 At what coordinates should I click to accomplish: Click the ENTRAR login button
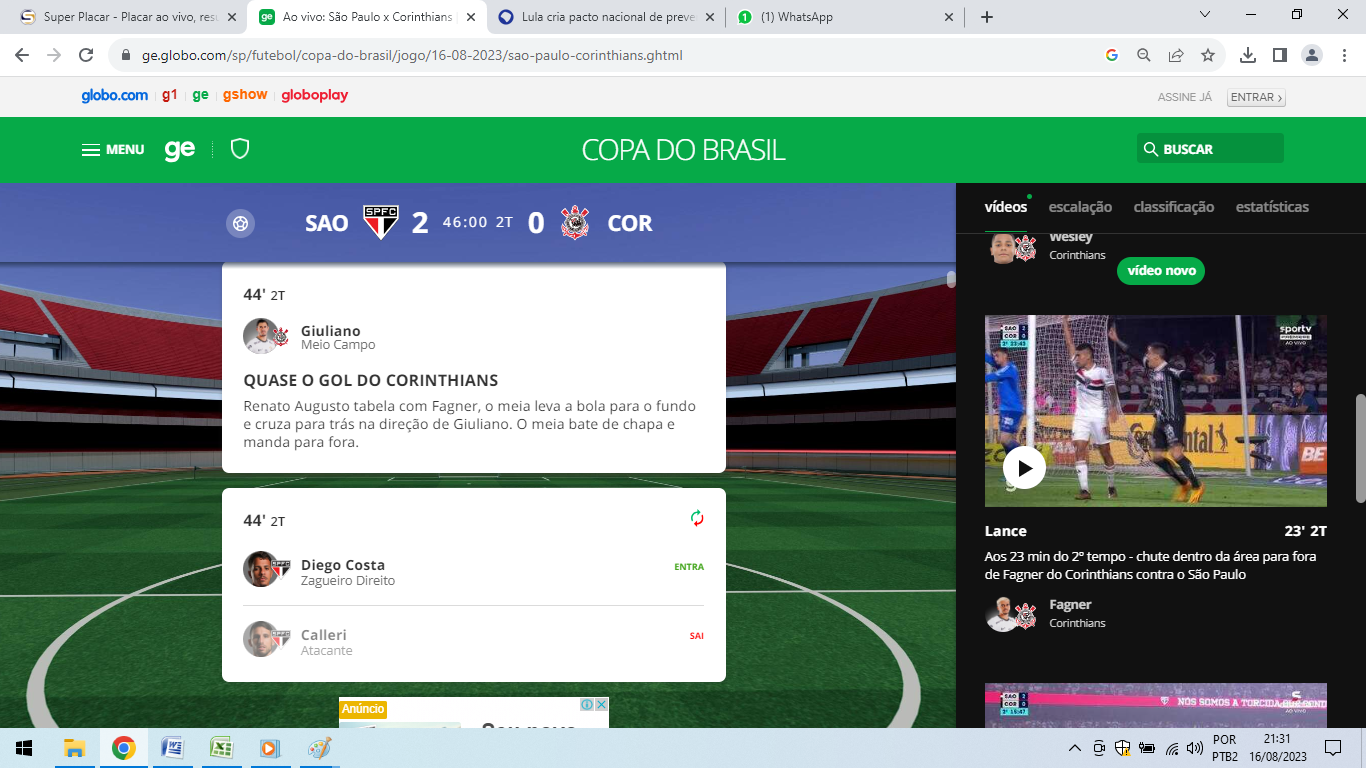click(1257, 97)
